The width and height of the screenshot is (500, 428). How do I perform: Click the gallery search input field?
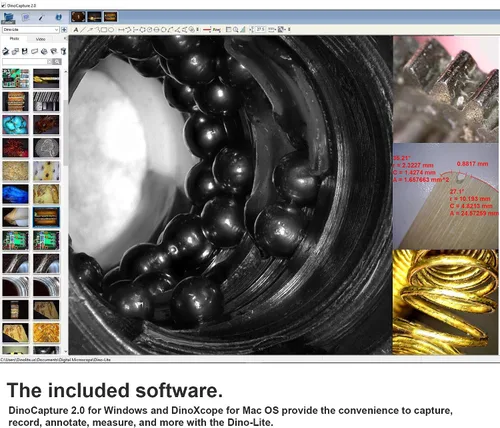coord(25,62)
